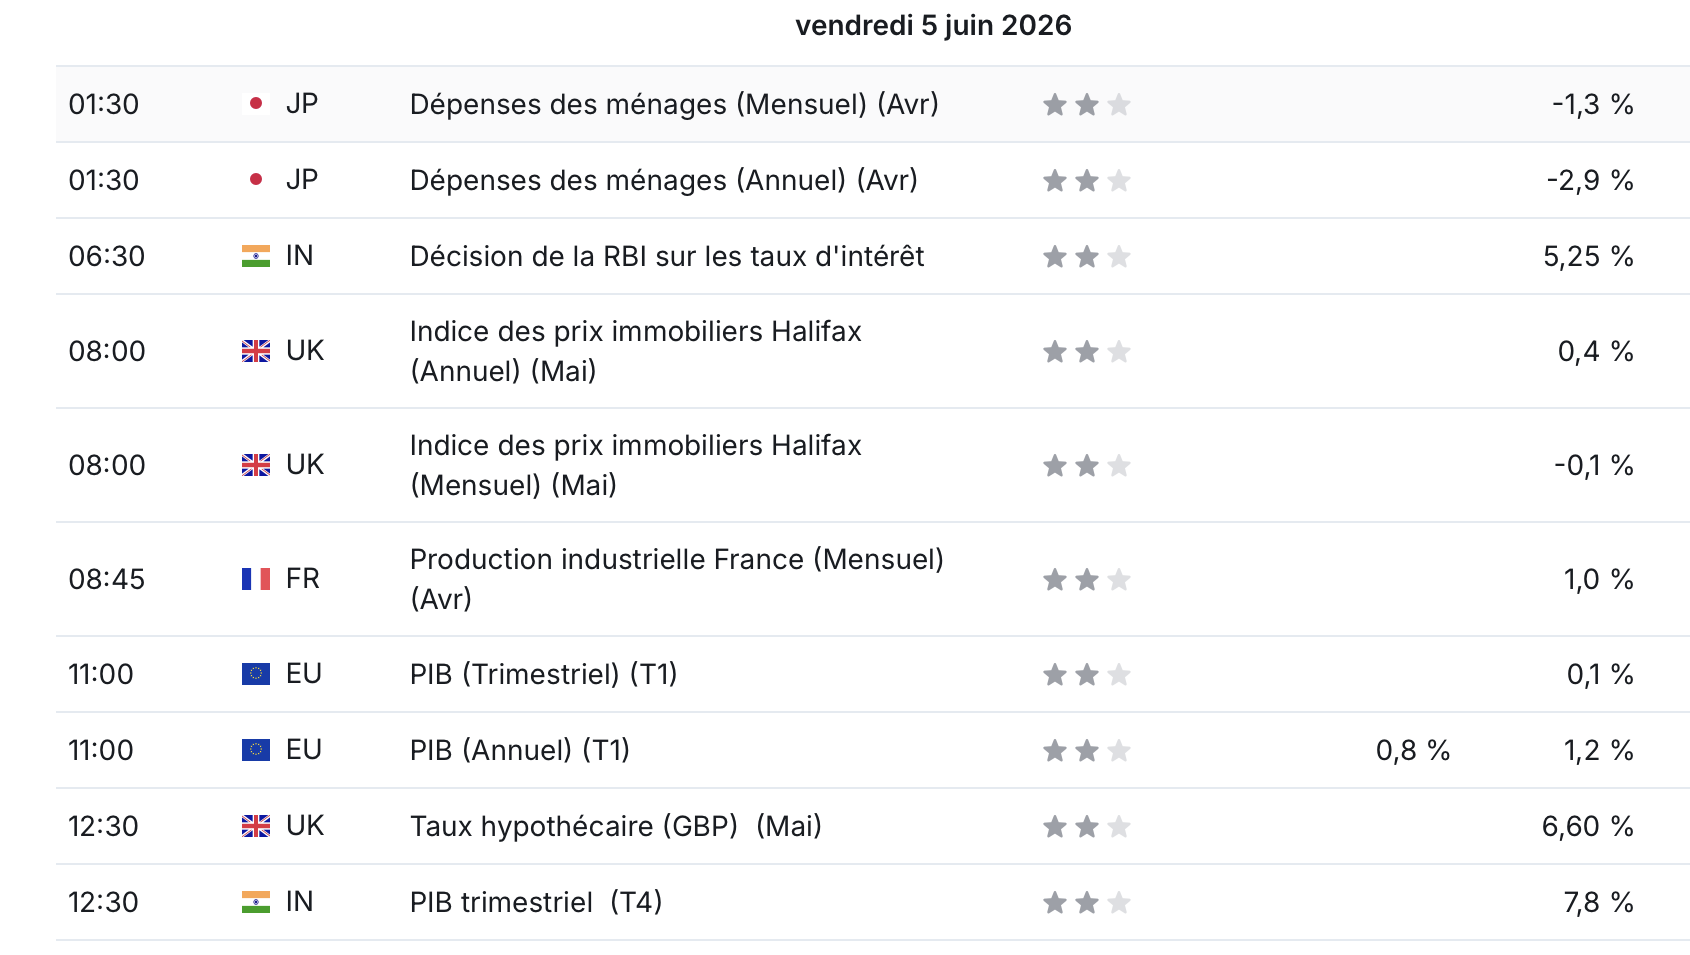Click importance stars for Production industrielle France
The width and height of the screenshot is (1690, 955).
(x=1087, y=580)
